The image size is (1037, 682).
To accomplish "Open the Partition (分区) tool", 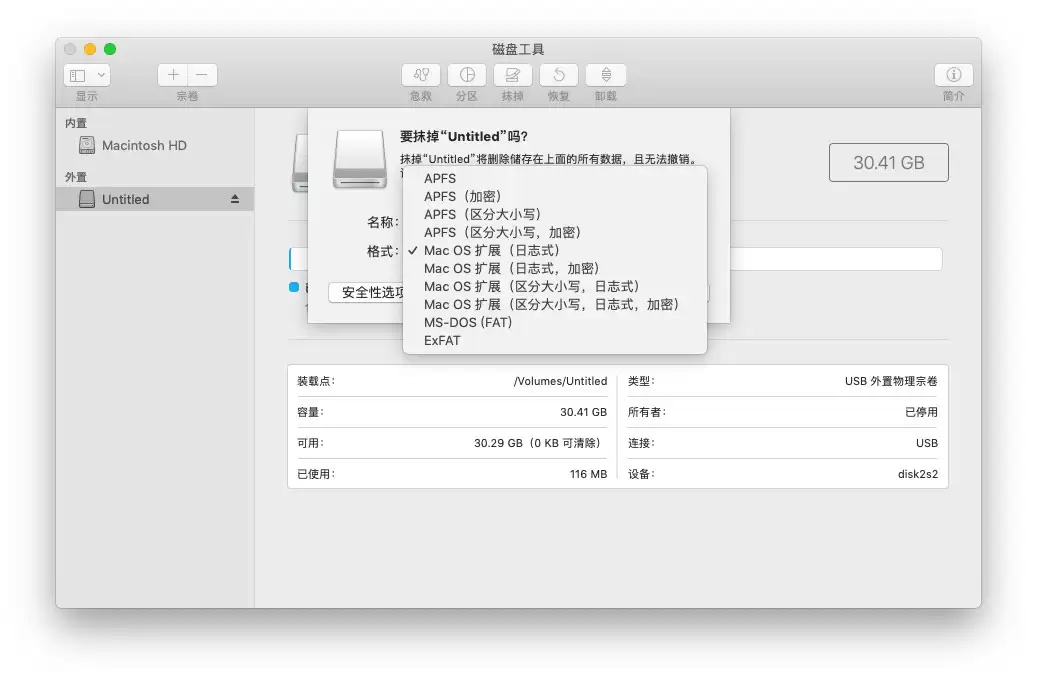I will [467, 75].
